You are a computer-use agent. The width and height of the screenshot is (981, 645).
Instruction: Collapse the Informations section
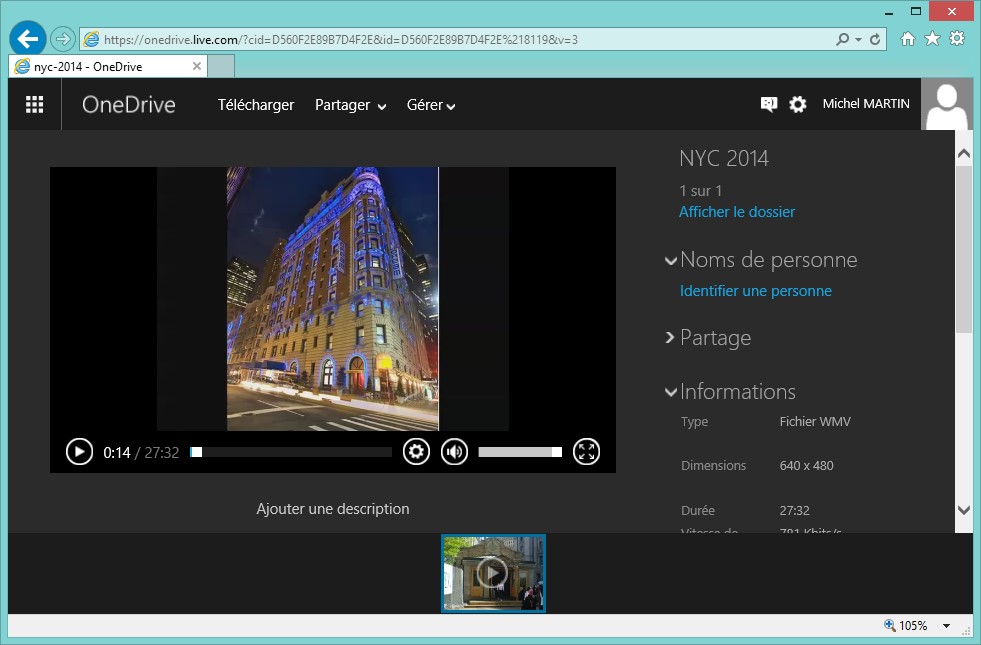(x=670, y=392)
